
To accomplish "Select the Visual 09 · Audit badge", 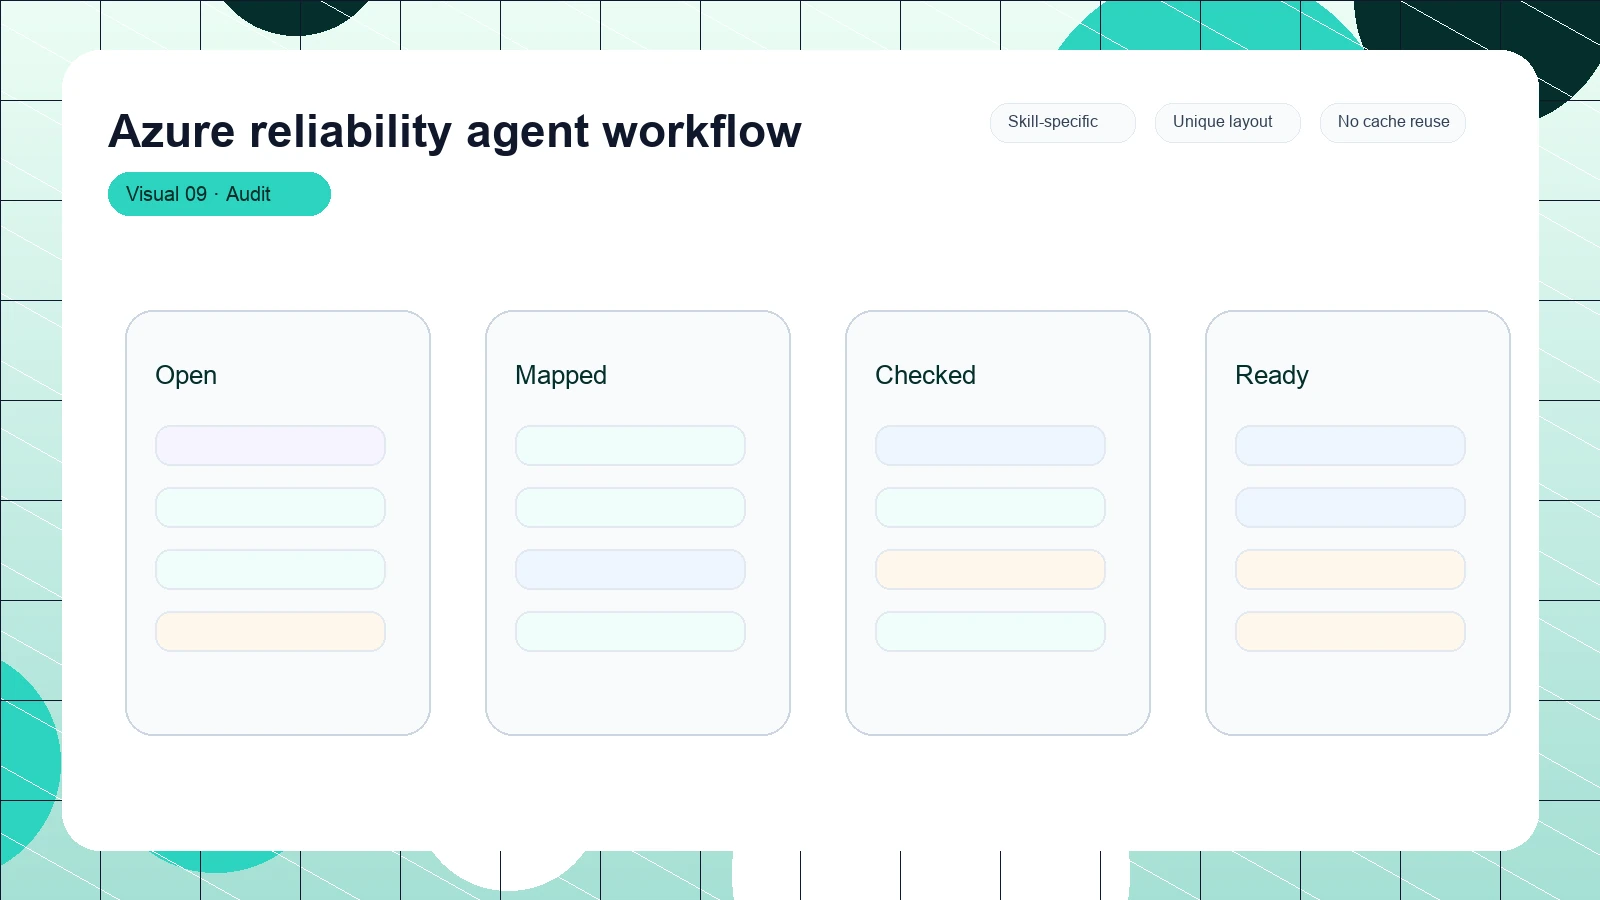I will tap(219, 194).
